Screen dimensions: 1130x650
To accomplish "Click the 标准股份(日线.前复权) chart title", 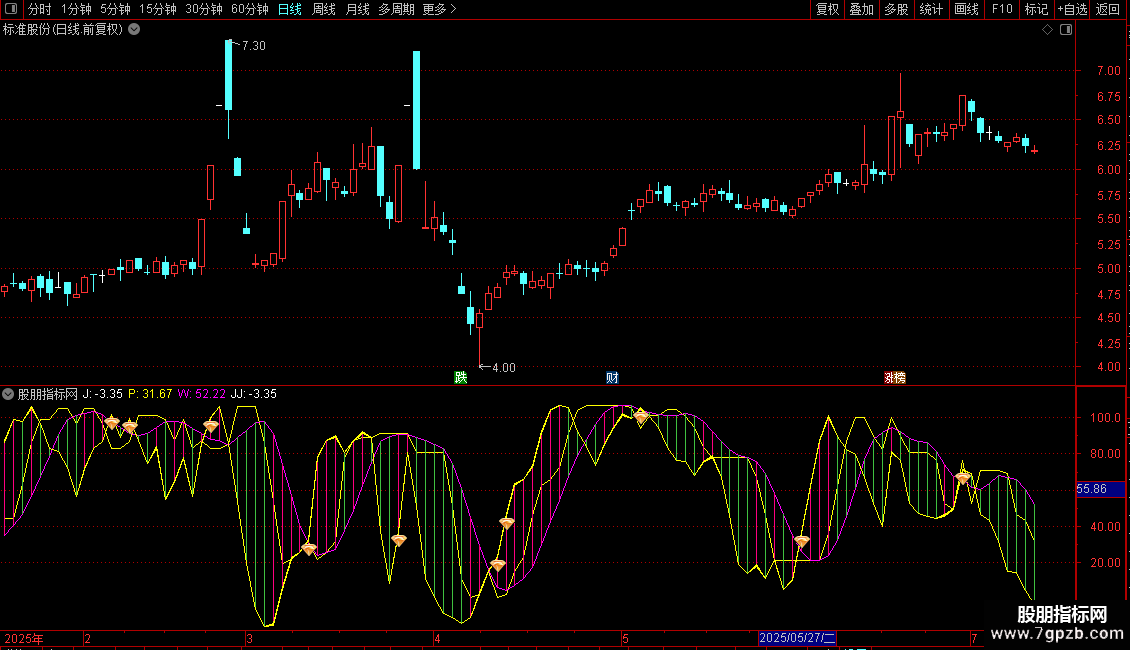I will tap(63, 30).
